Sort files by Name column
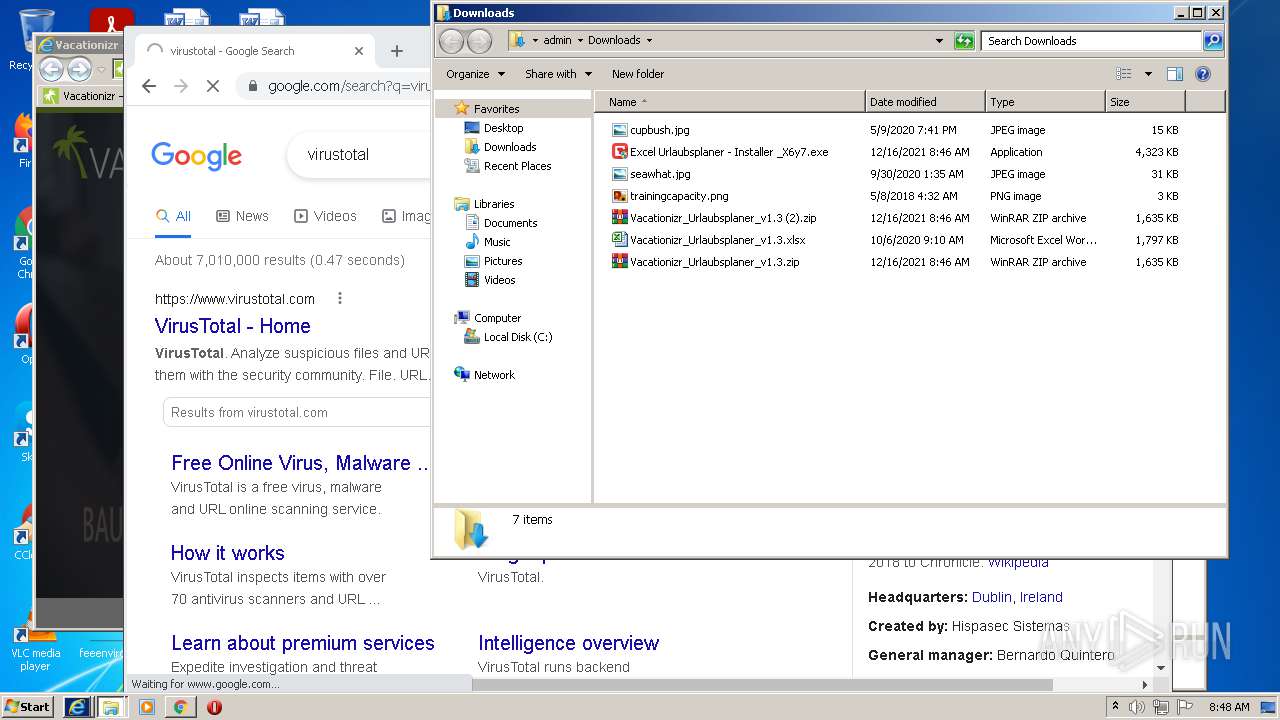The image size is (1280, 720). [730, 102]
